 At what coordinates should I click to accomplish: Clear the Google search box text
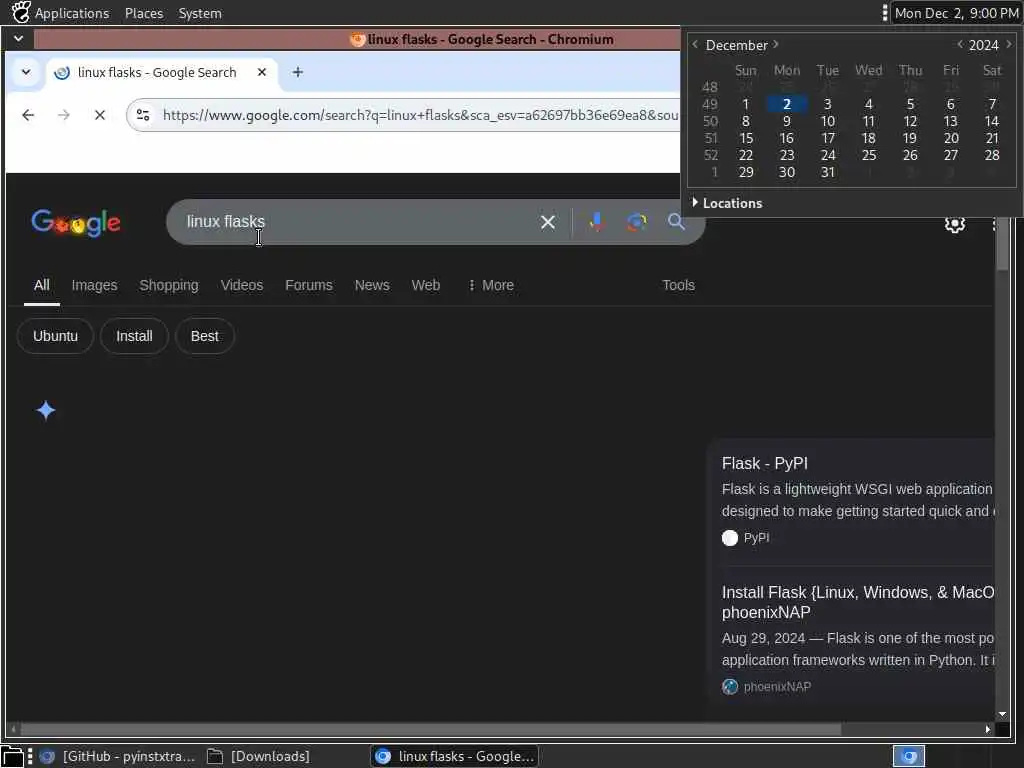click(548, 223)
